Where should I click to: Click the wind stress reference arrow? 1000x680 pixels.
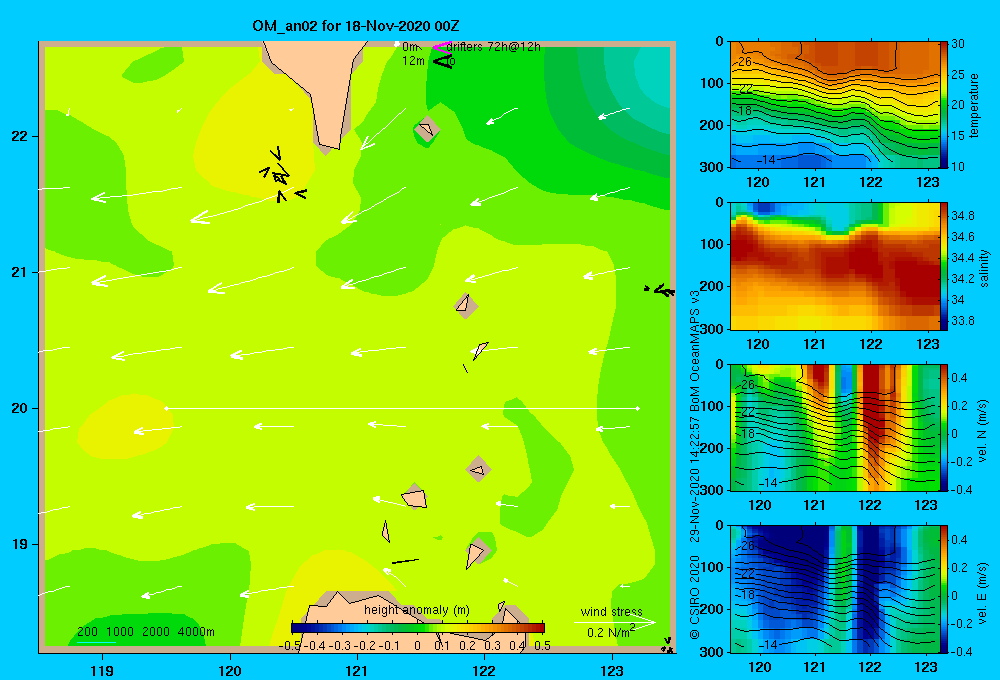[615, 622]
